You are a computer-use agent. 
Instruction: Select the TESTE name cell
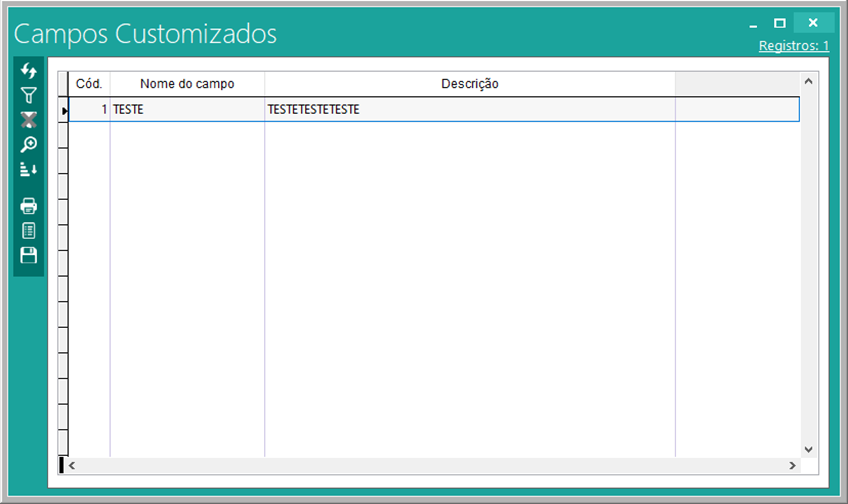pyautogui.click(x=187, y=110)
